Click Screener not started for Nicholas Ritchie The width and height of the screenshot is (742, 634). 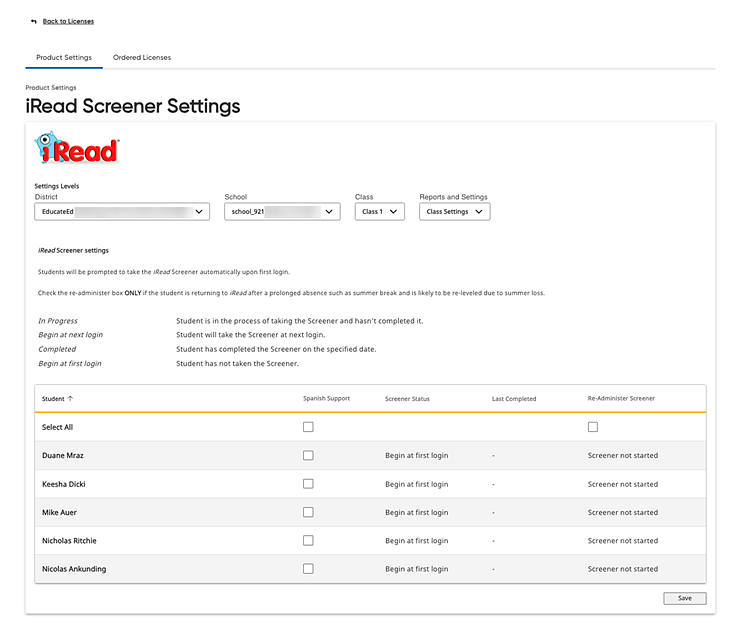point(623,540)
